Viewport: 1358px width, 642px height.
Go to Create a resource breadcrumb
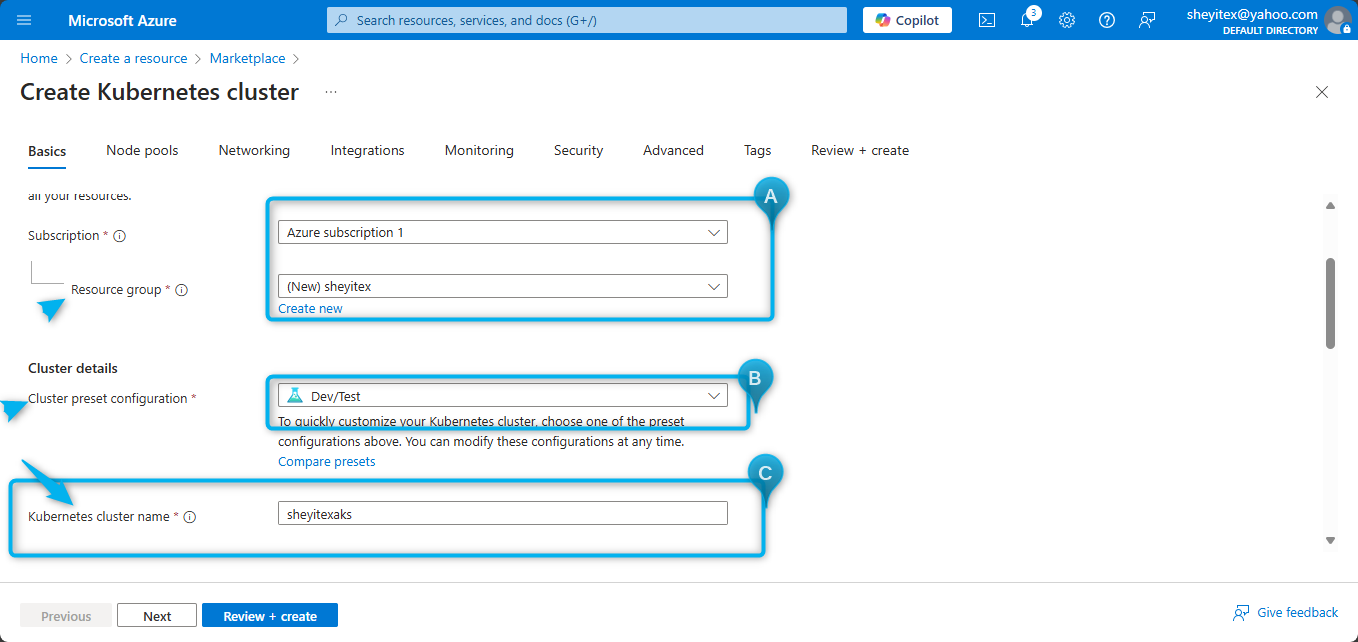tap(134, 58)
